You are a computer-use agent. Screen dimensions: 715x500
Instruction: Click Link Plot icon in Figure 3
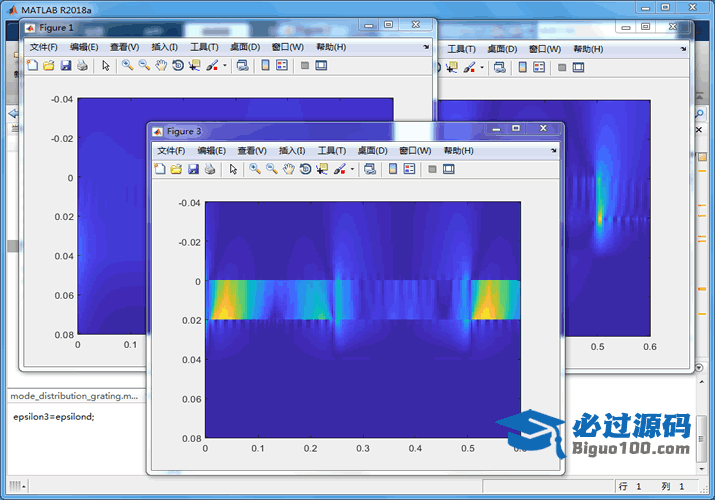coord(370,169)
